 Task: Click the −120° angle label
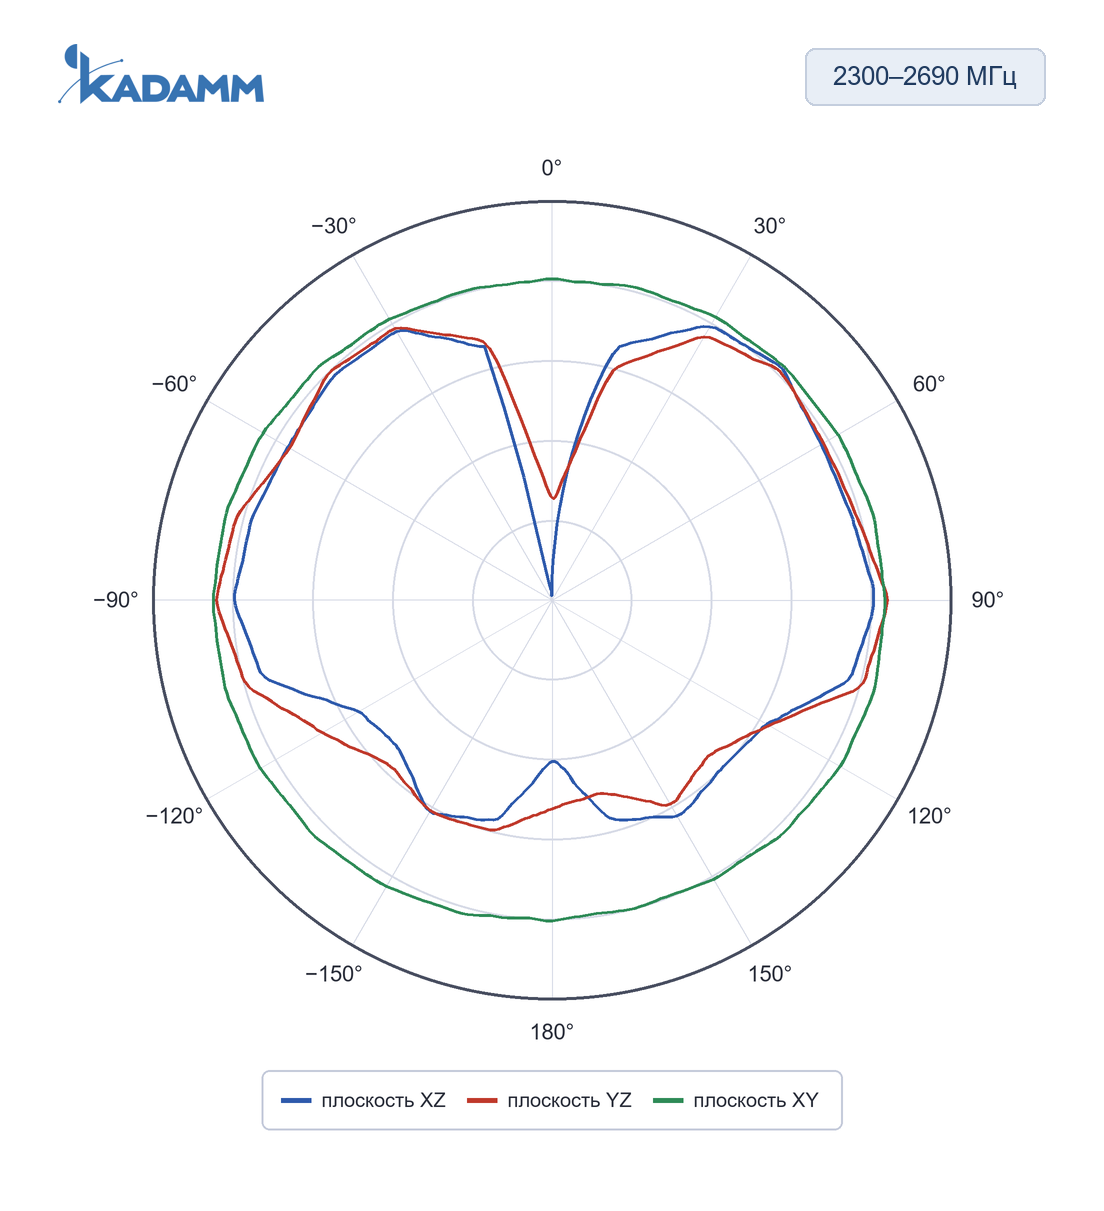tap(175, 816)
